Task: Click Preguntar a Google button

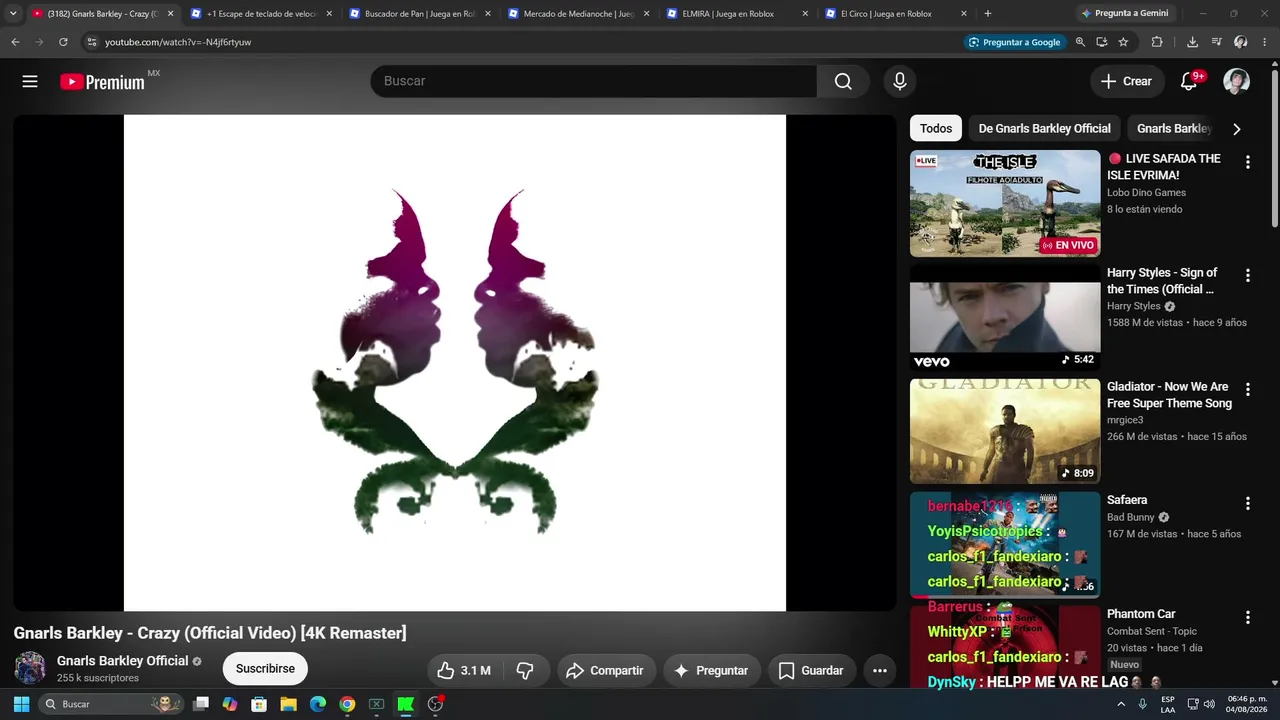Action: pyautogui.click(x=1014, y=42)
